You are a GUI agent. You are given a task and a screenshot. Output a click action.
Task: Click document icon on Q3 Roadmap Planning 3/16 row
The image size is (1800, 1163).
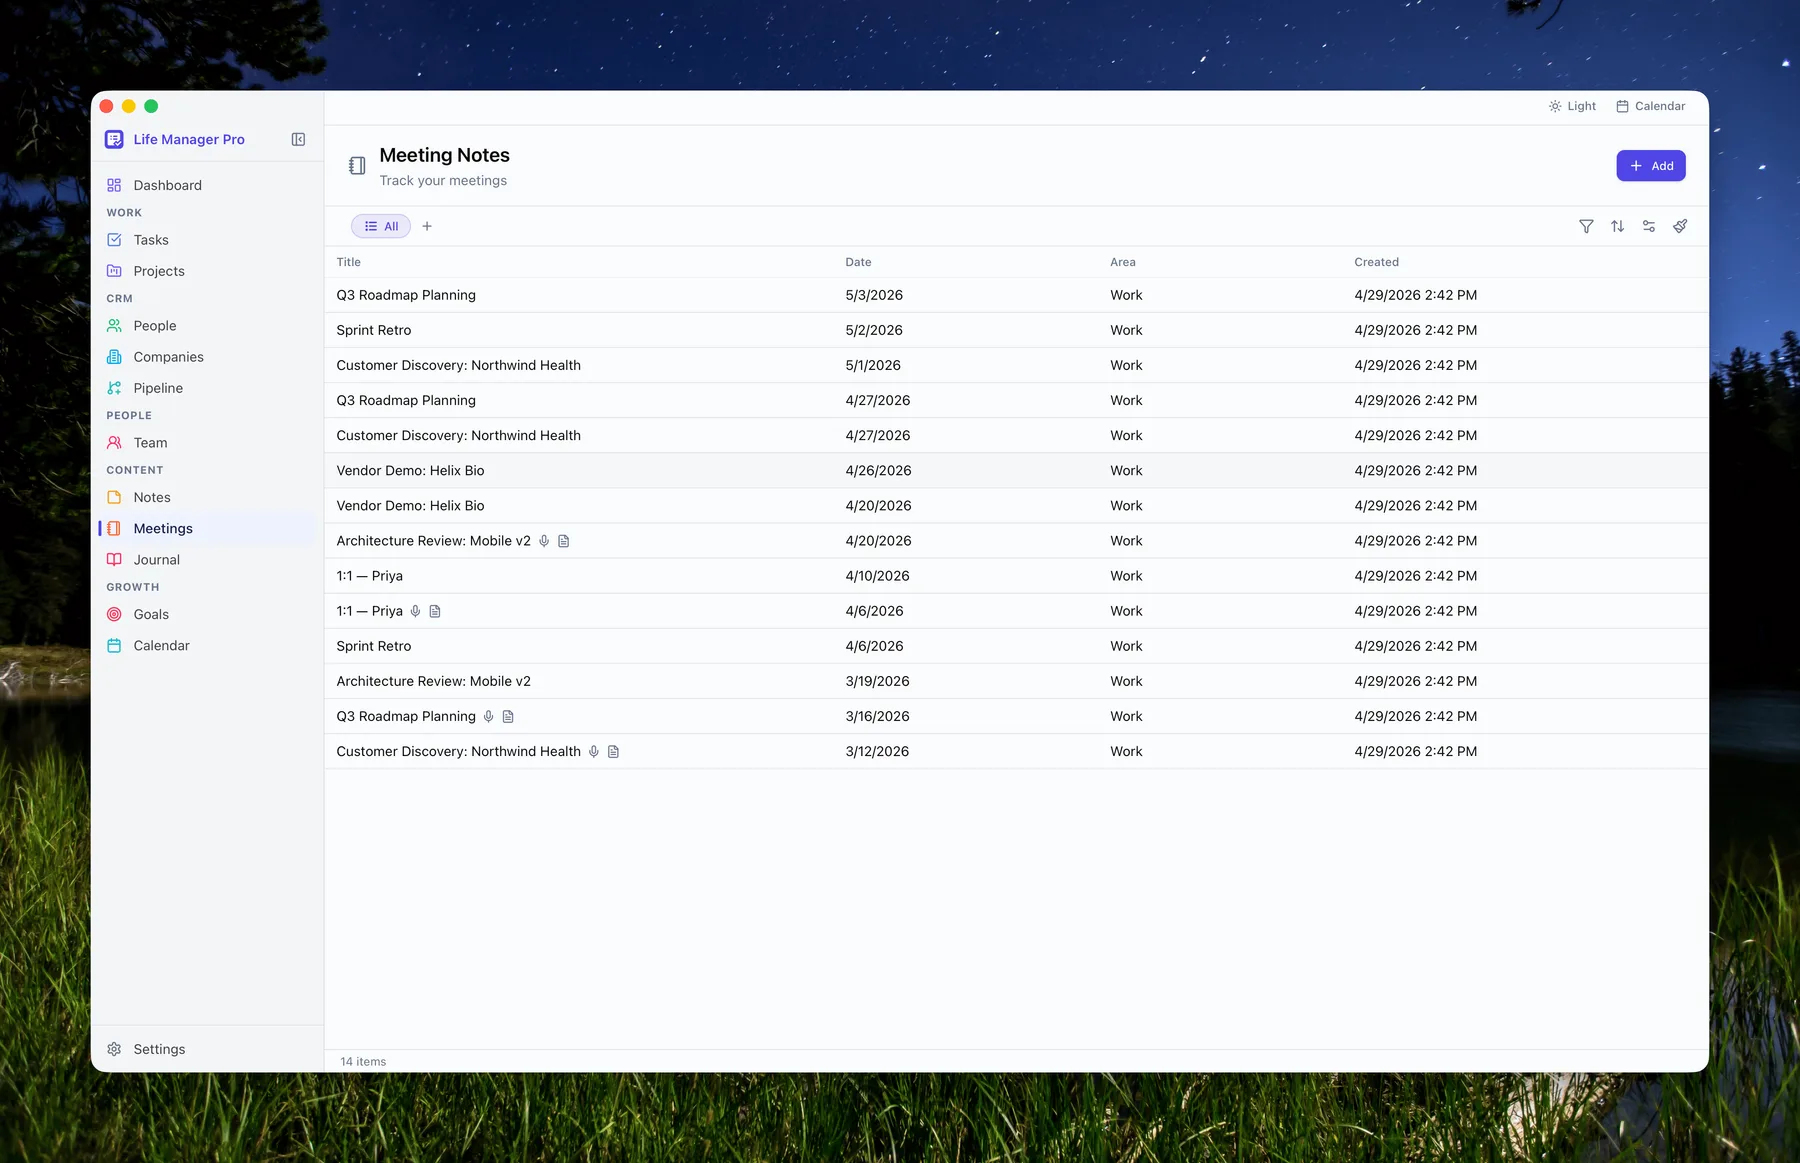[508, 716]
